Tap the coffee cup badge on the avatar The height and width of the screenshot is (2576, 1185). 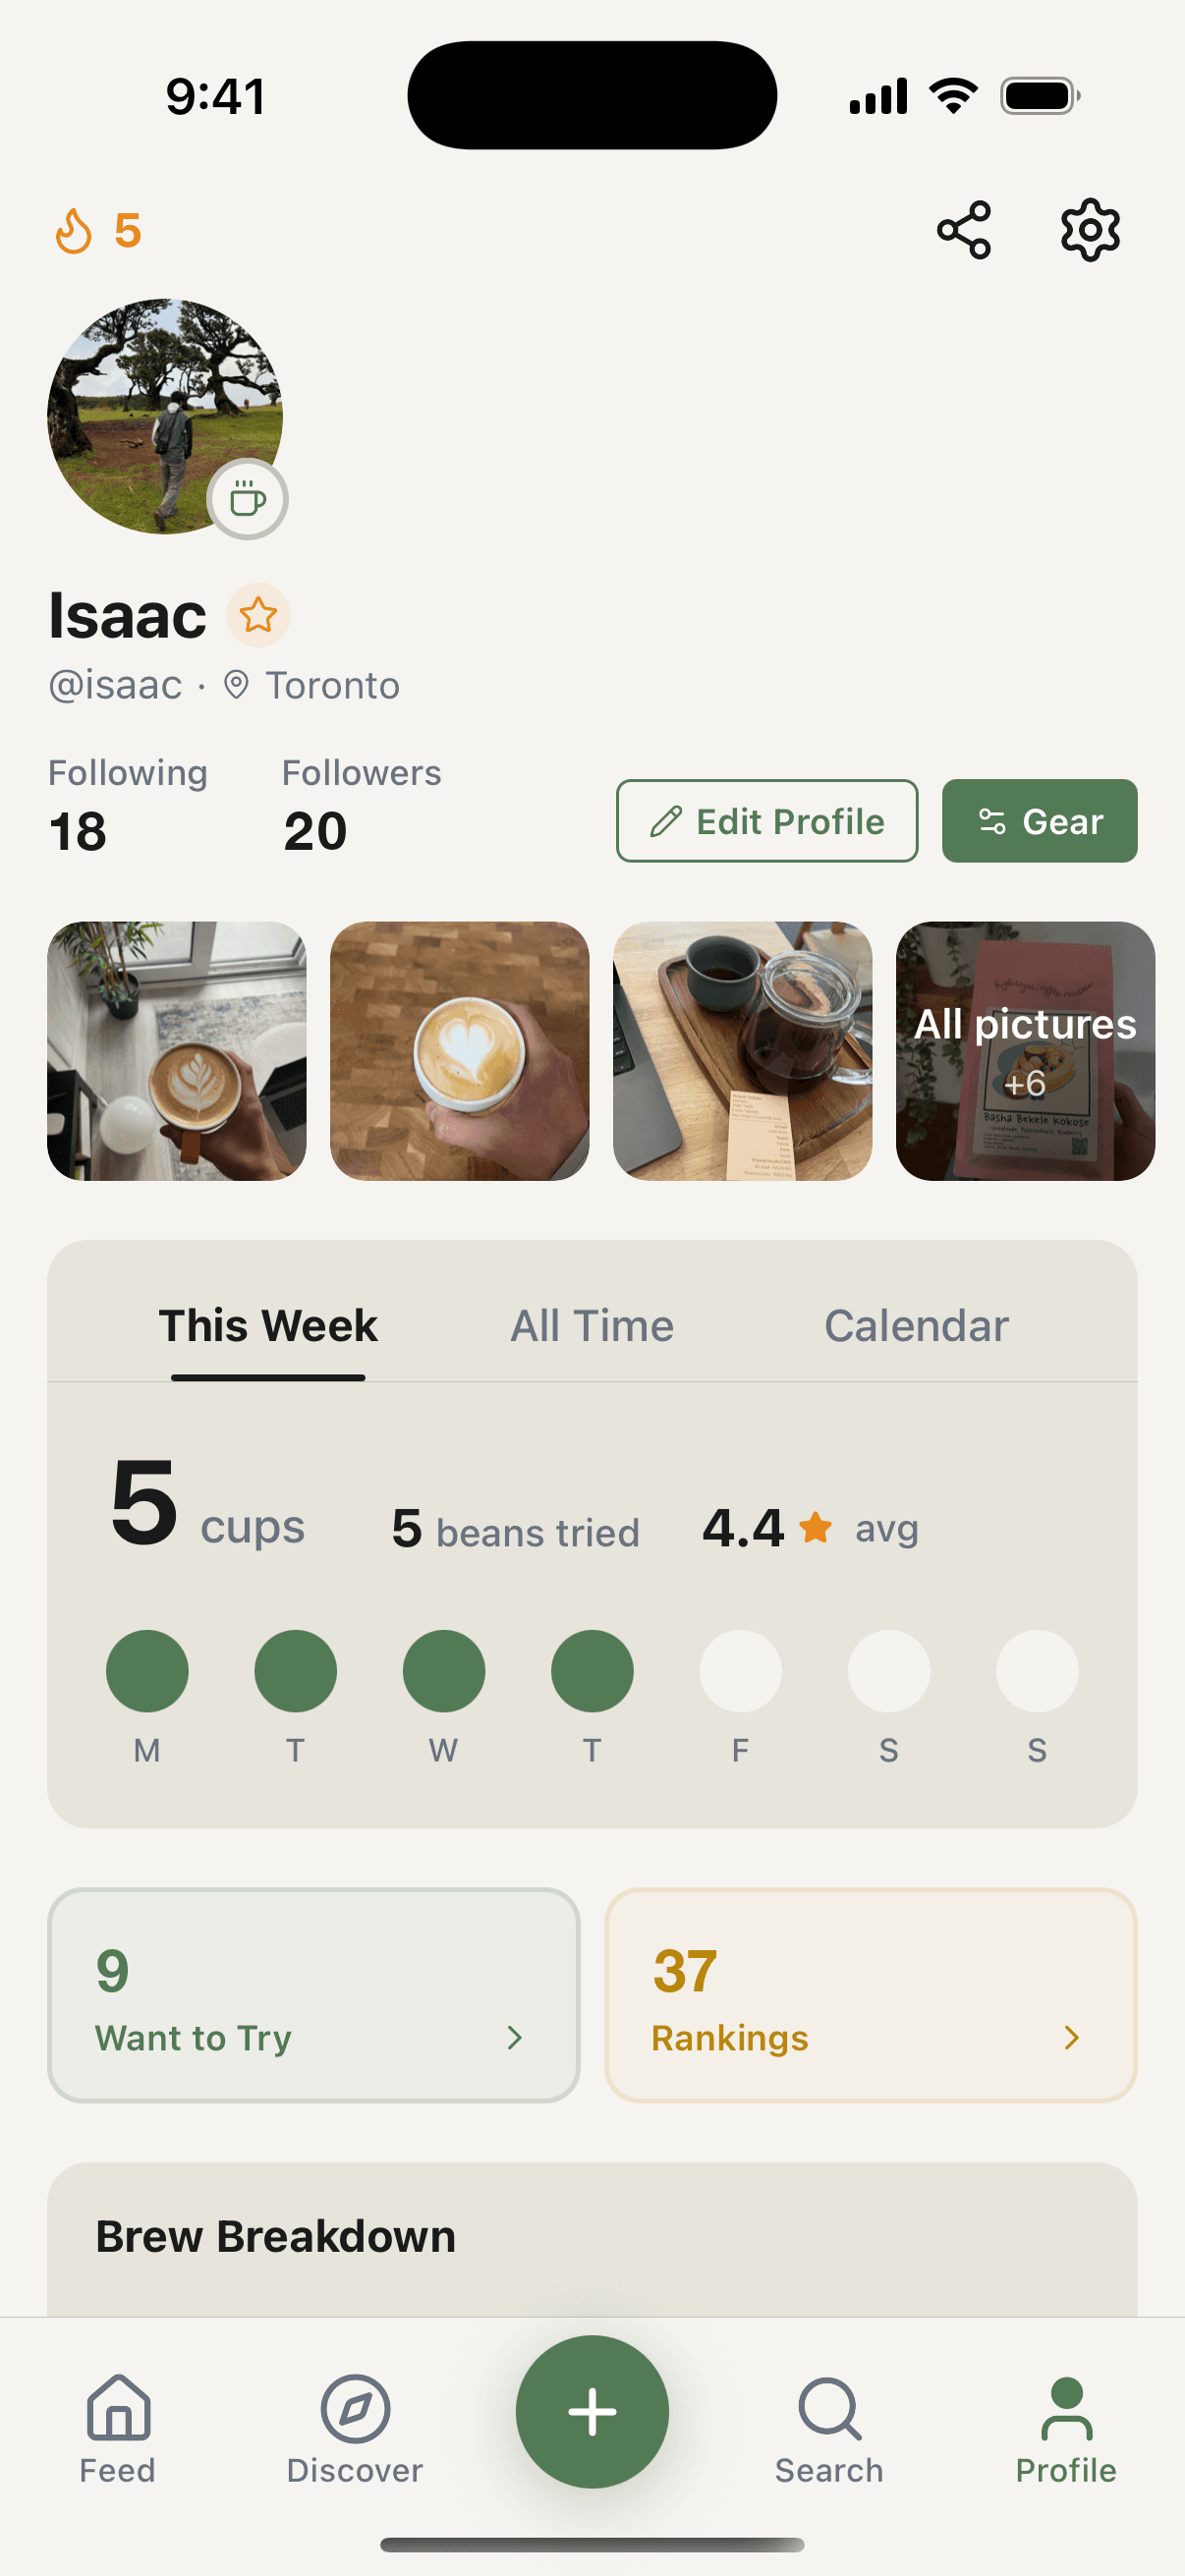coord(249,499)
